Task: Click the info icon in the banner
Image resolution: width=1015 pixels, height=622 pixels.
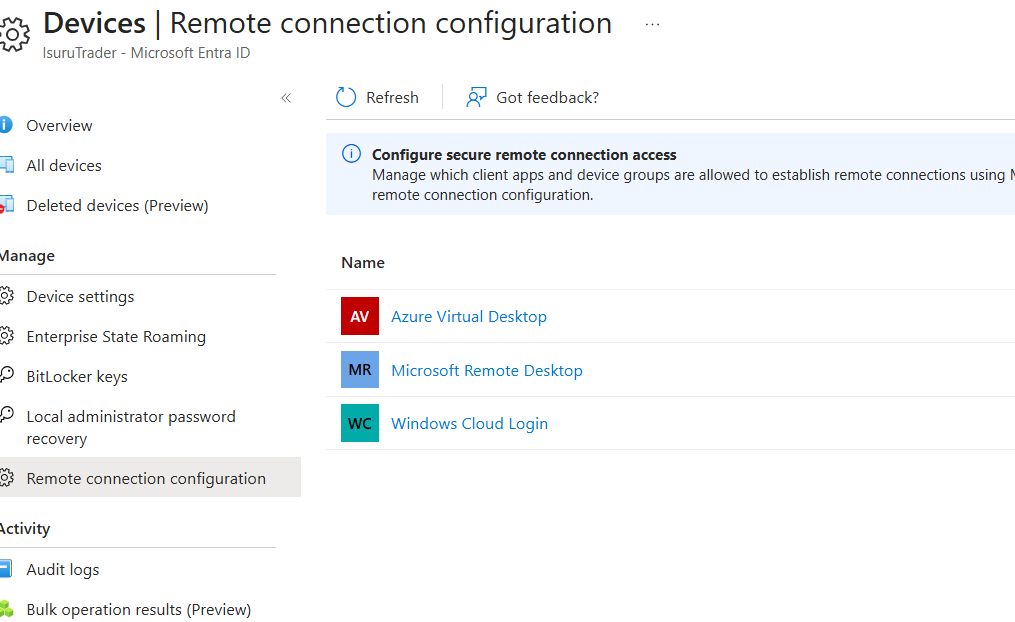Action: pyautogui.click(x=351, y=154)
